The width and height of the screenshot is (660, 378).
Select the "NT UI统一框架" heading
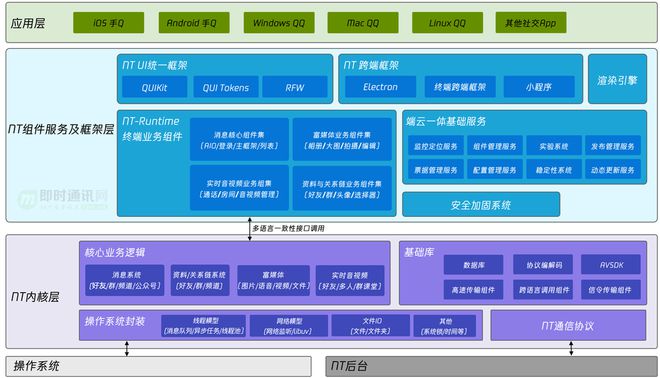(x=154, y=65)
